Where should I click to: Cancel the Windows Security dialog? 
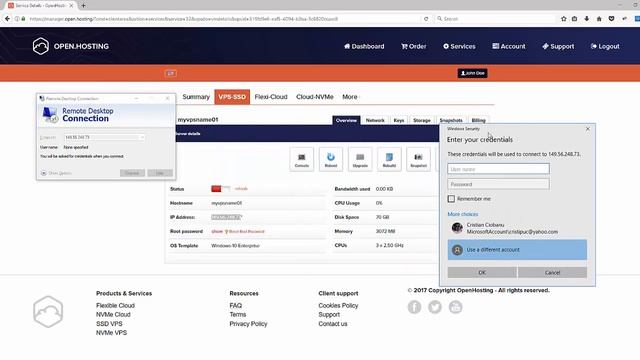coord(552,272)
